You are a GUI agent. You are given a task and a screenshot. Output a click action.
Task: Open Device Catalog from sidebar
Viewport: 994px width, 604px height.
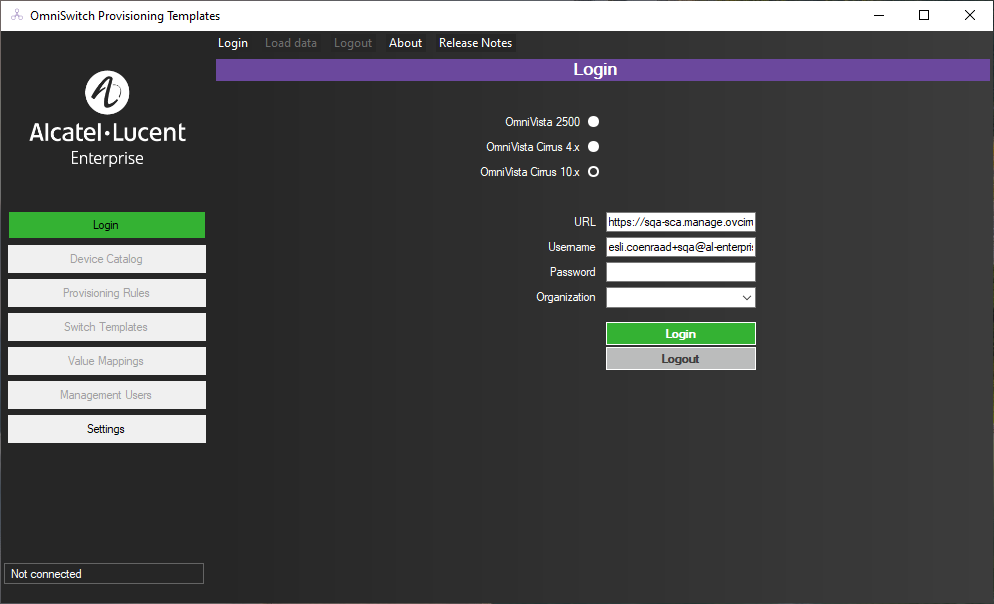click(106, 259)
